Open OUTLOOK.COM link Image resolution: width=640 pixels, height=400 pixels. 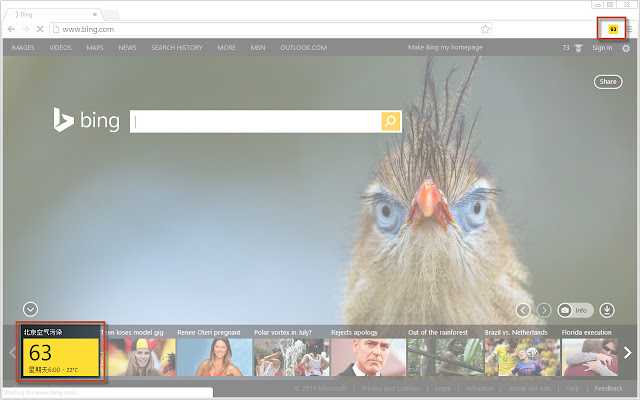pos(304,48)
